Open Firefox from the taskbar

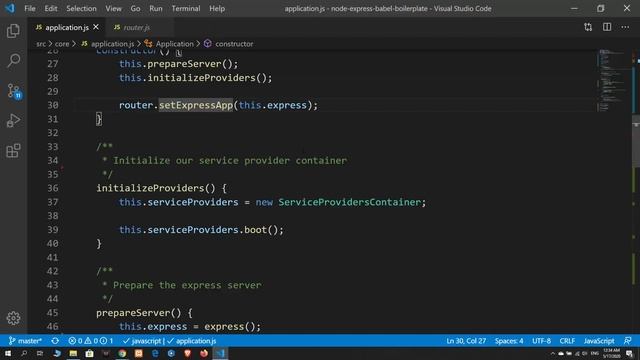204,353
